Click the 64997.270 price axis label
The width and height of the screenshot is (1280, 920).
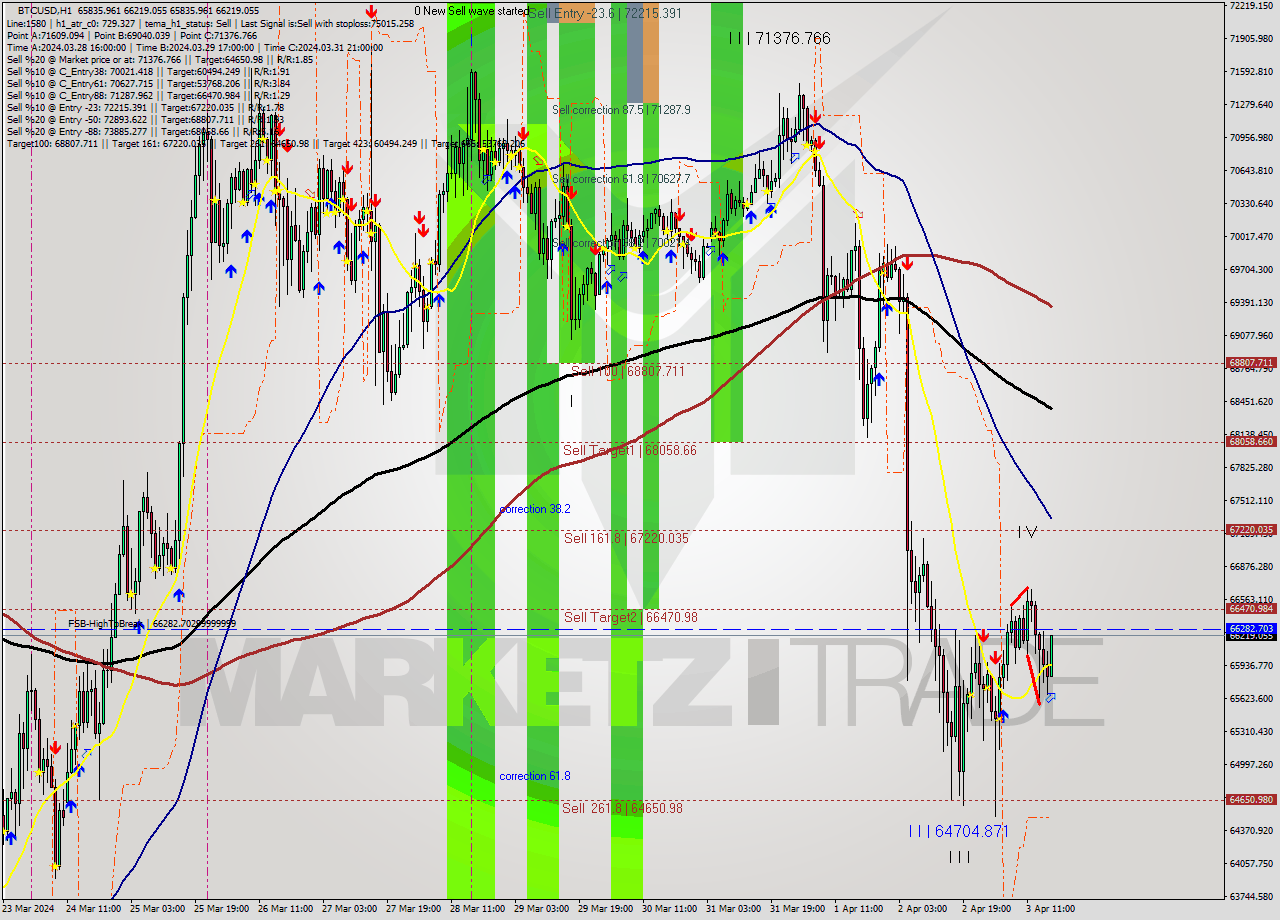(x=1251, y=765)
